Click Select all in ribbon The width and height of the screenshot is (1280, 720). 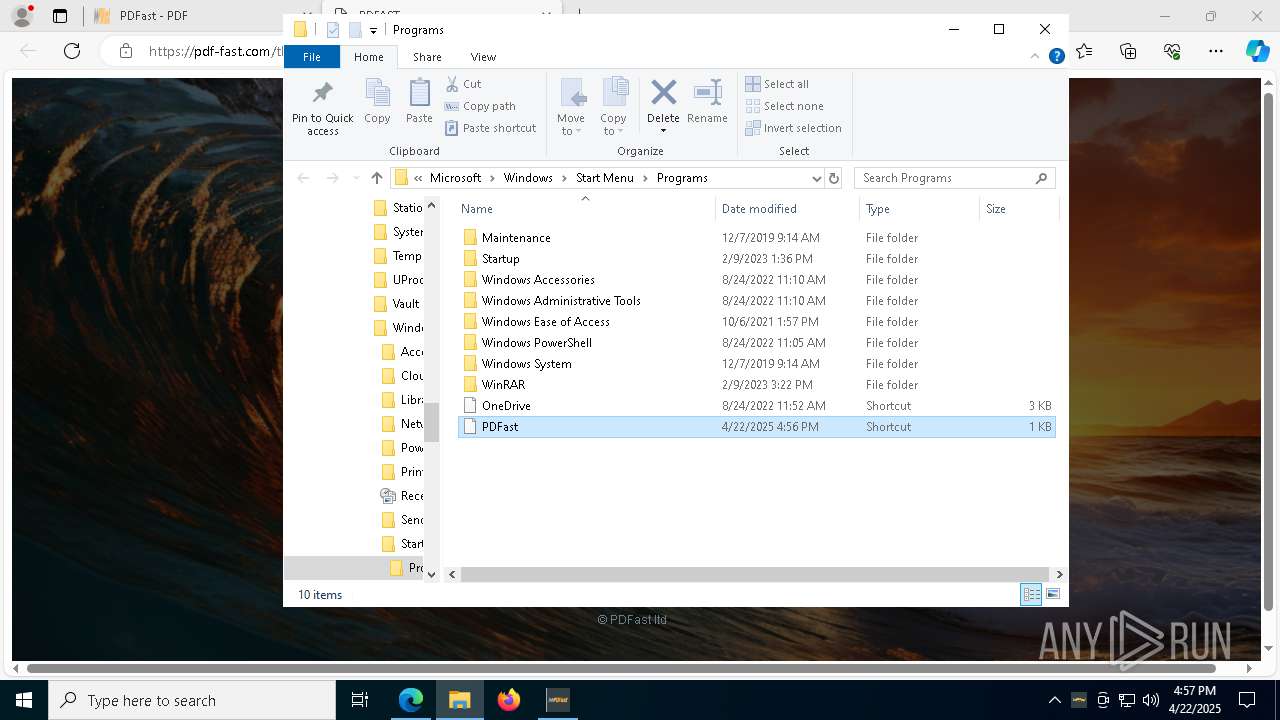[777, 84]
